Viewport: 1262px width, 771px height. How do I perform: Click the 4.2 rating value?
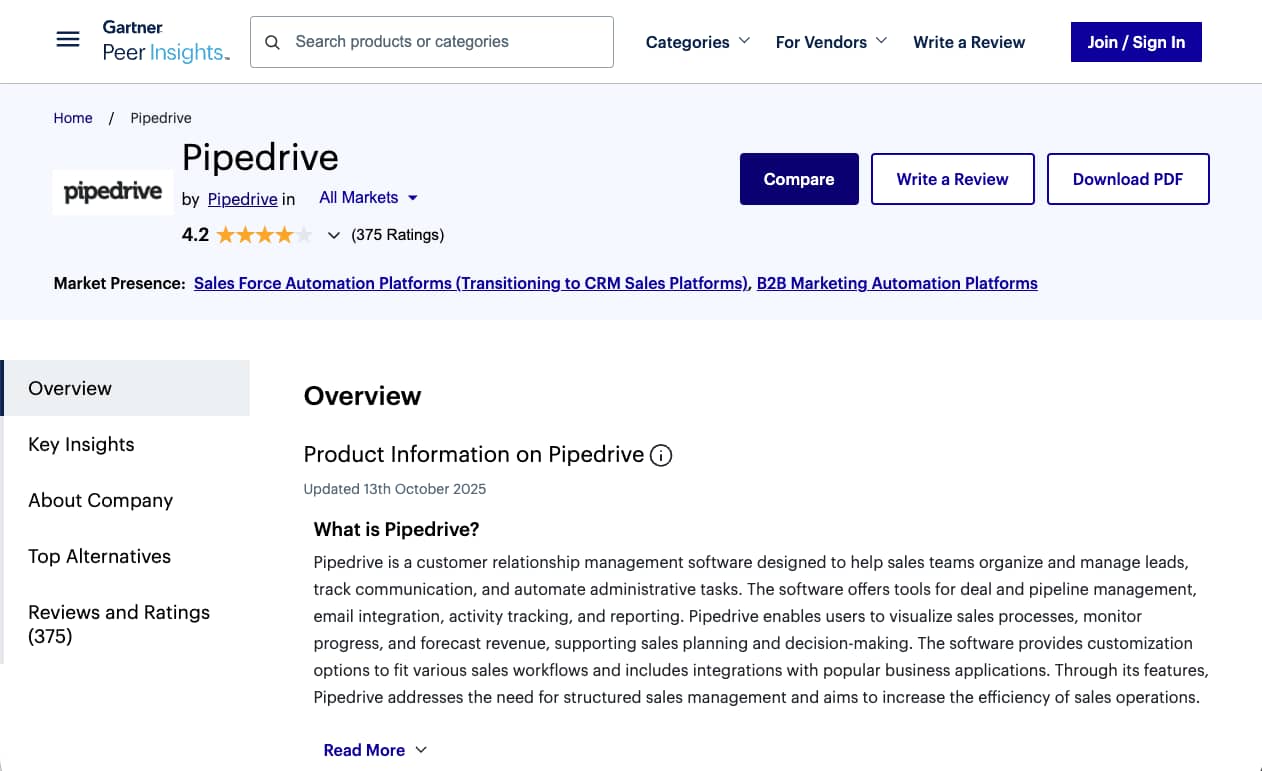coord(195,235)
